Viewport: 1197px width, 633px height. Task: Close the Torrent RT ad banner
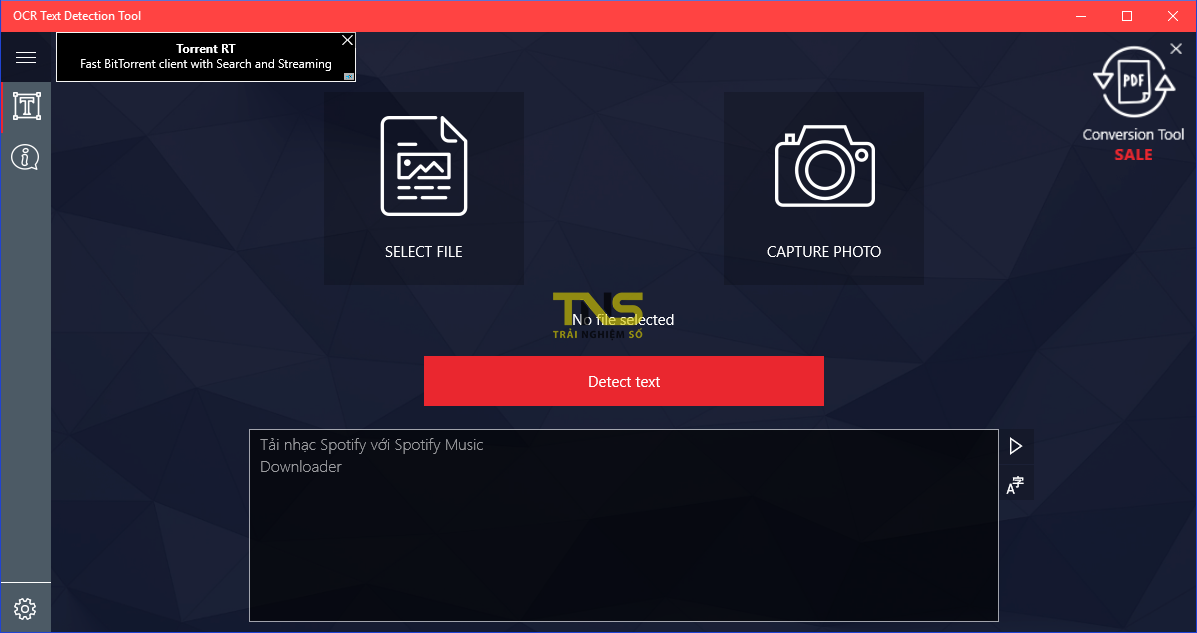347,41
